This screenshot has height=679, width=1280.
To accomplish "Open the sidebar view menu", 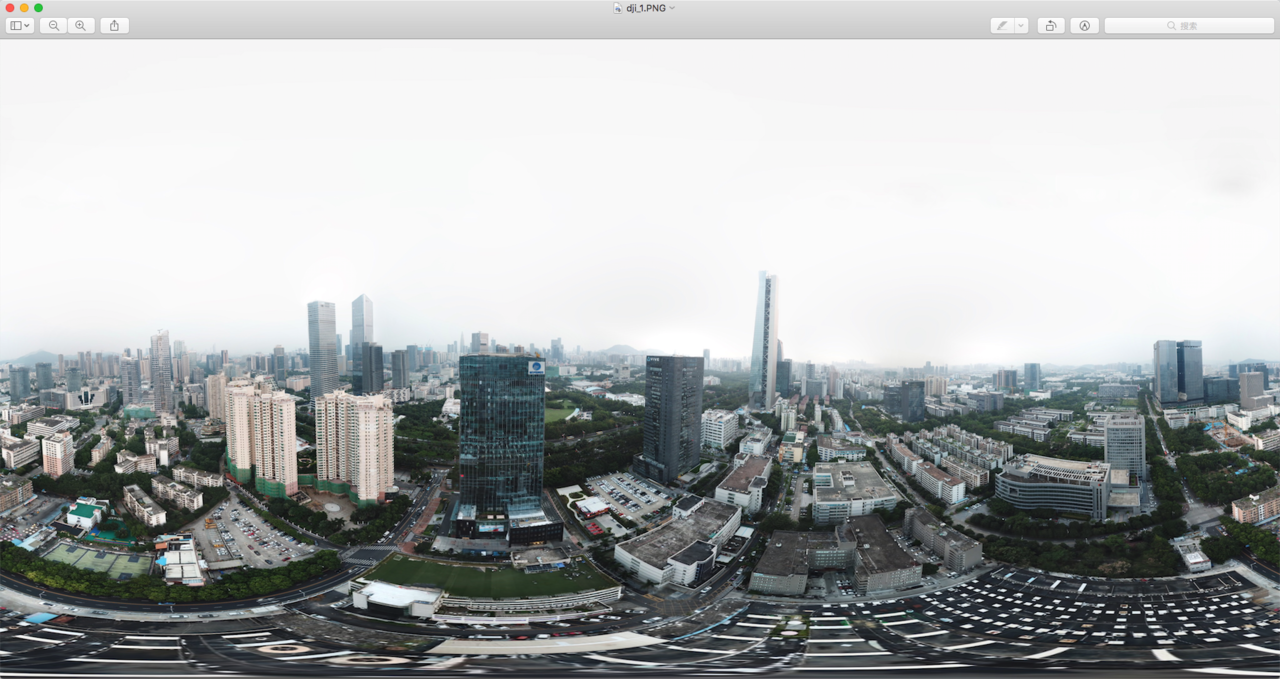I will point(20,25).
